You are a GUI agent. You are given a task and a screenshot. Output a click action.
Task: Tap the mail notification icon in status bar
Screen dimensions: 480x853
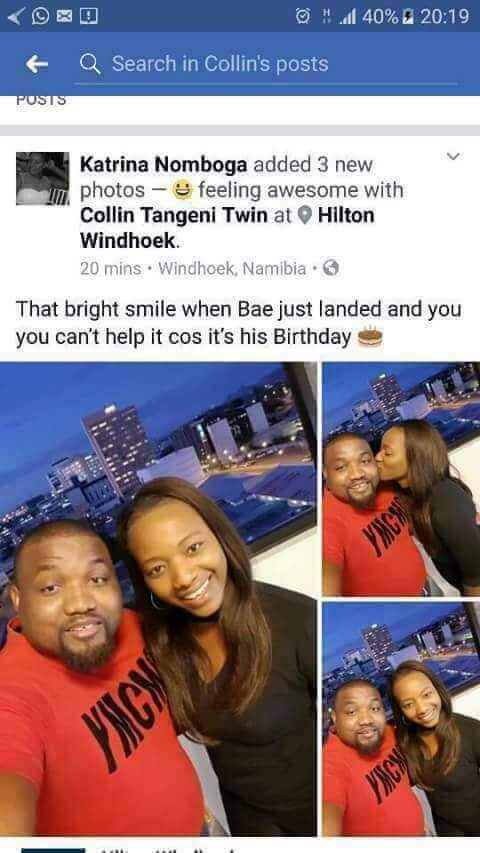click(x=64, y=17)
